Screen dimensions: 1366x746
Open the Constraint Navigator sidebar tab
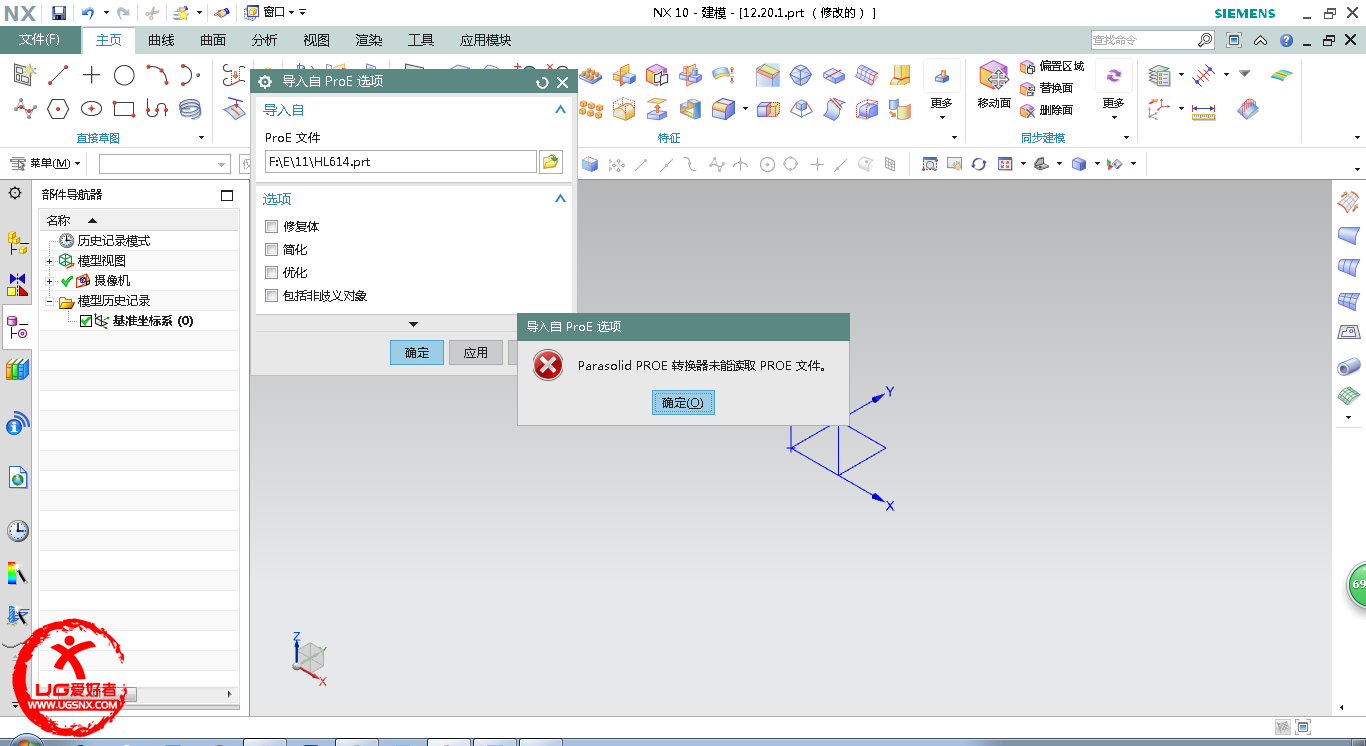[x=17, y=285]
